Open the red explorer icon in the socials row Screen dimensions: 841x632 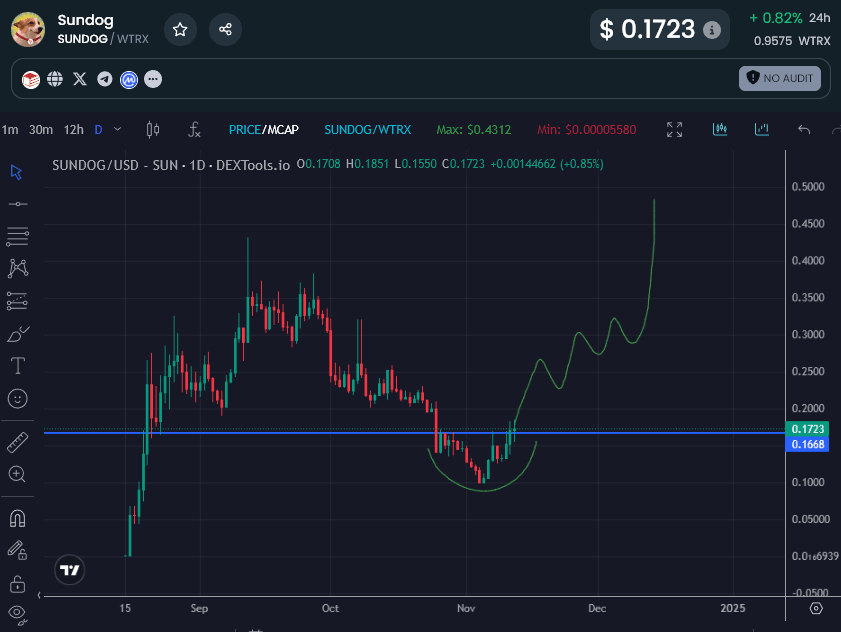31,79
